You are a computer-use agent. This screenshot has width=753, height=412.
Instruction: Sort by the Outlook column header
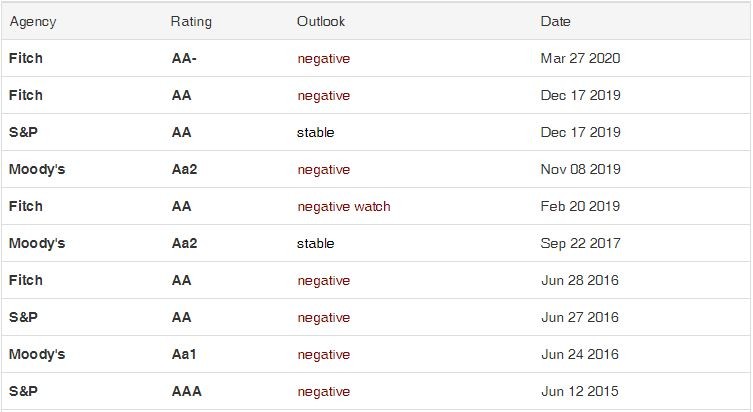point(320,21)
